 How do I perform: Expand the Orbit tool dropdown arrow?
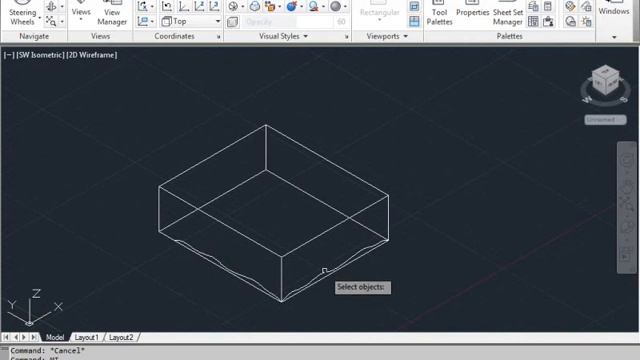[62, 6]
